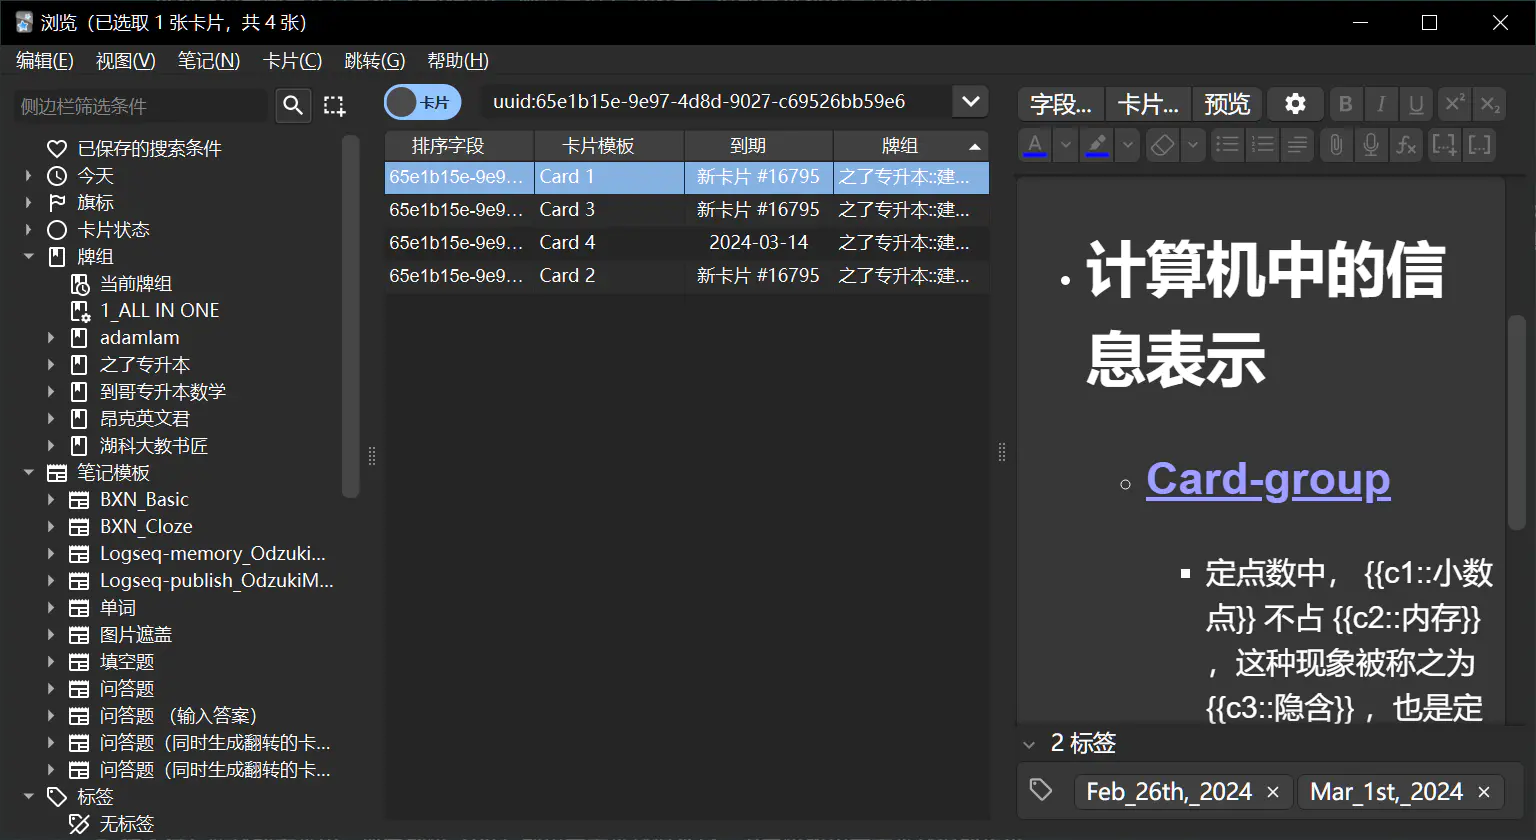Click the search magnifier icon
Screen dimensions: 1536x840
[293, 105]
